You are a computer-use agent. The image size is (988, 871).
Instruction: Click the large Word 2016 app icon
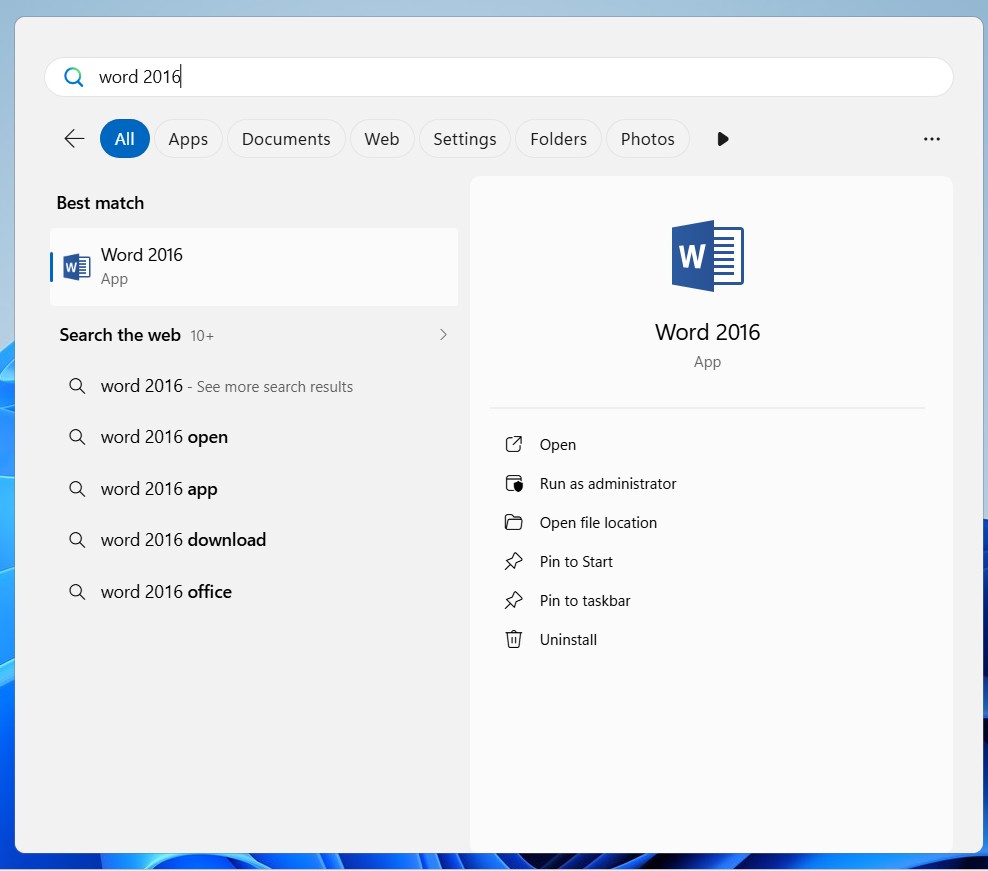[x=707, y=256]
